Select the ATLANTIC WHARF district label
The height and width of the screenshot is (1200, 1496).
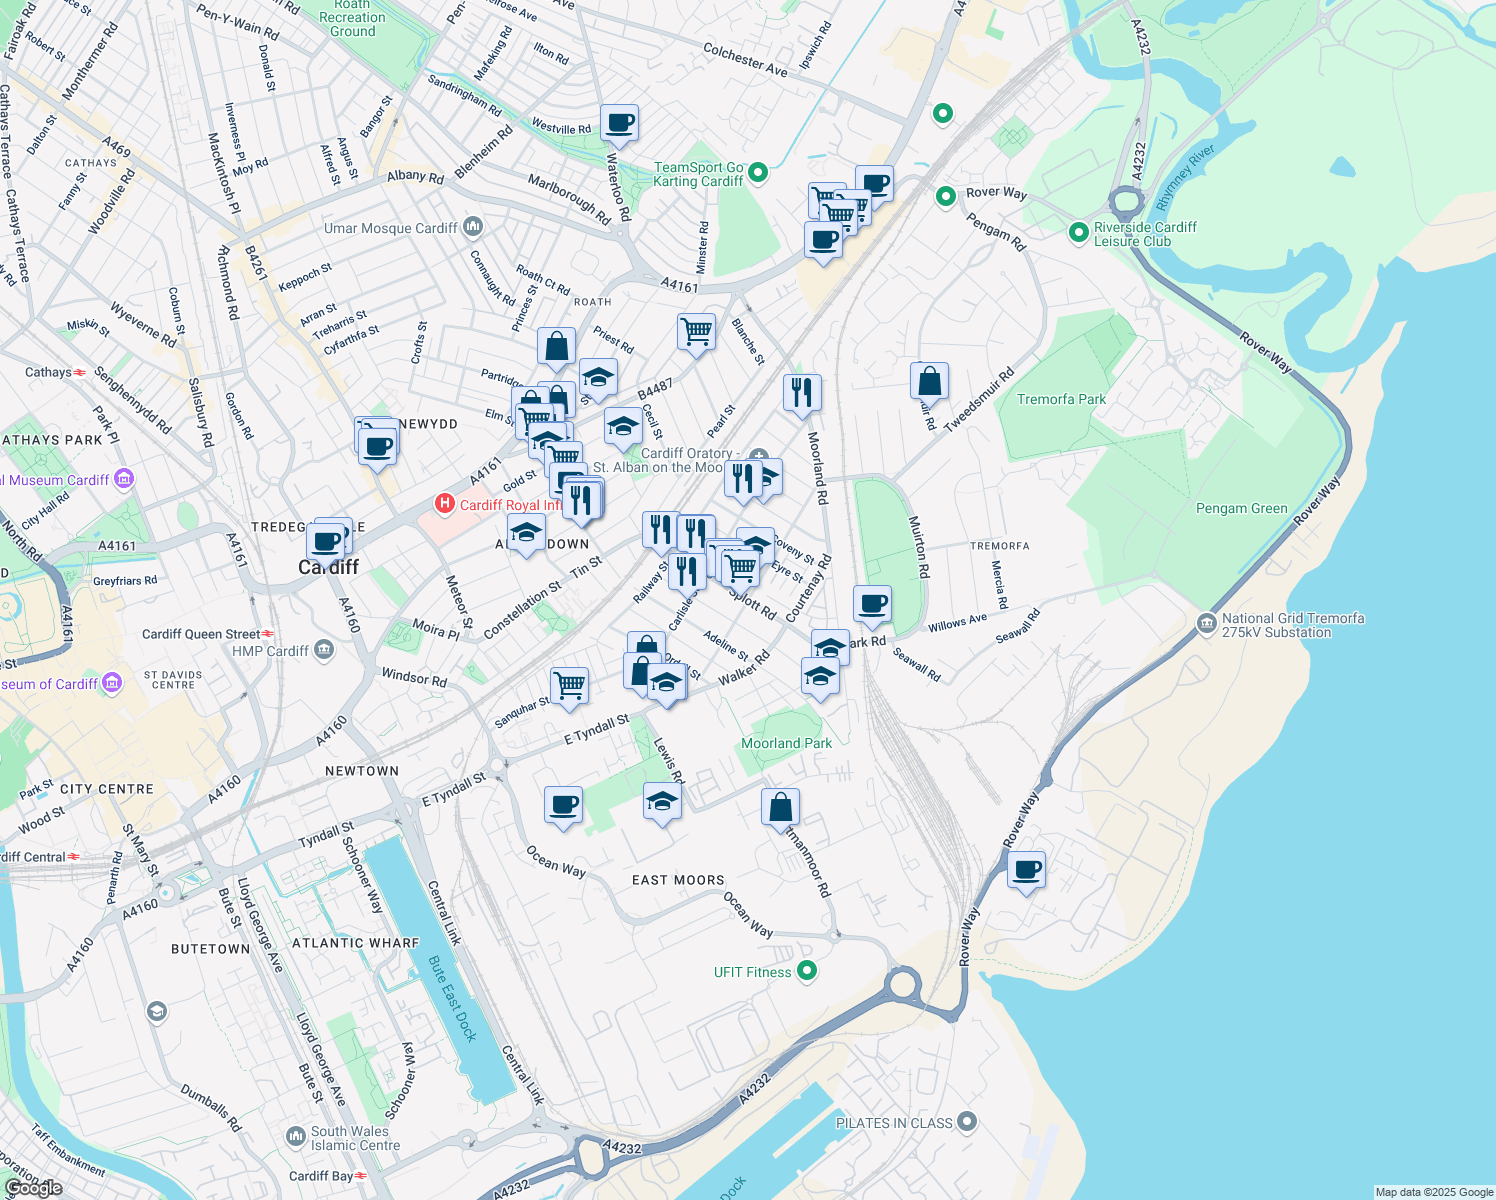click(x=355, y=943)
